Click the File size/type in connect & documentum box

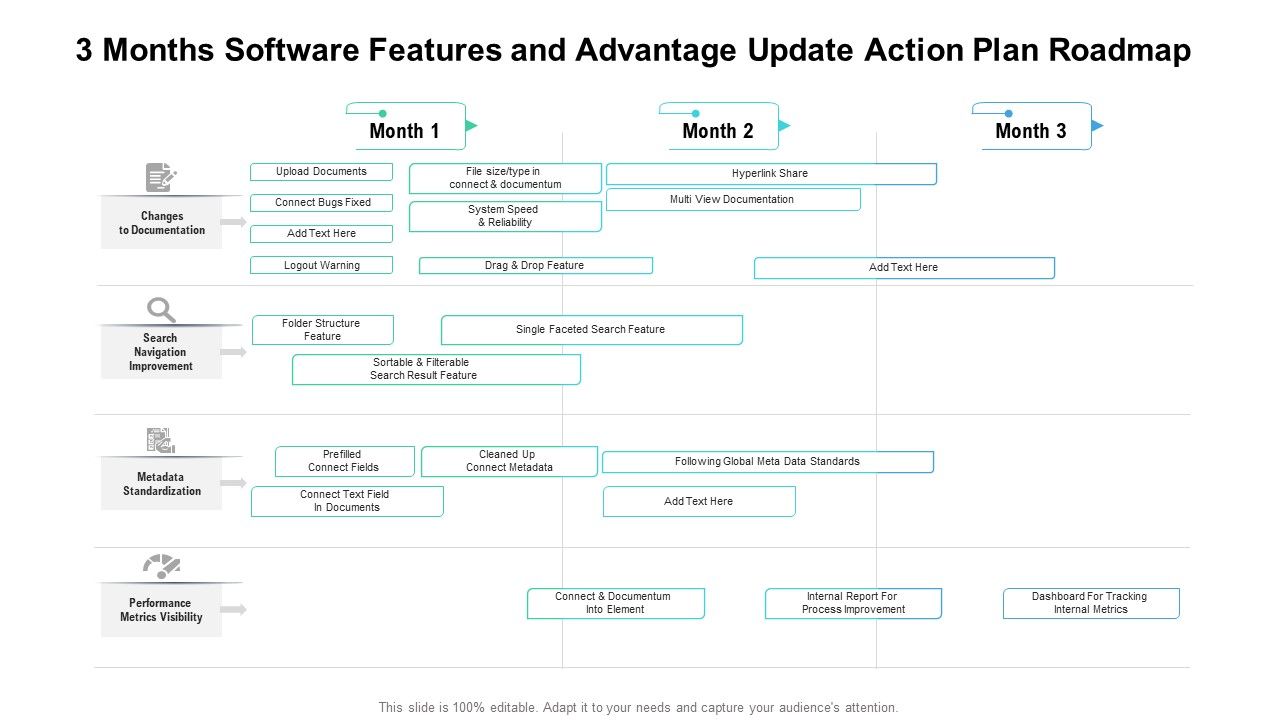(505, 178)
